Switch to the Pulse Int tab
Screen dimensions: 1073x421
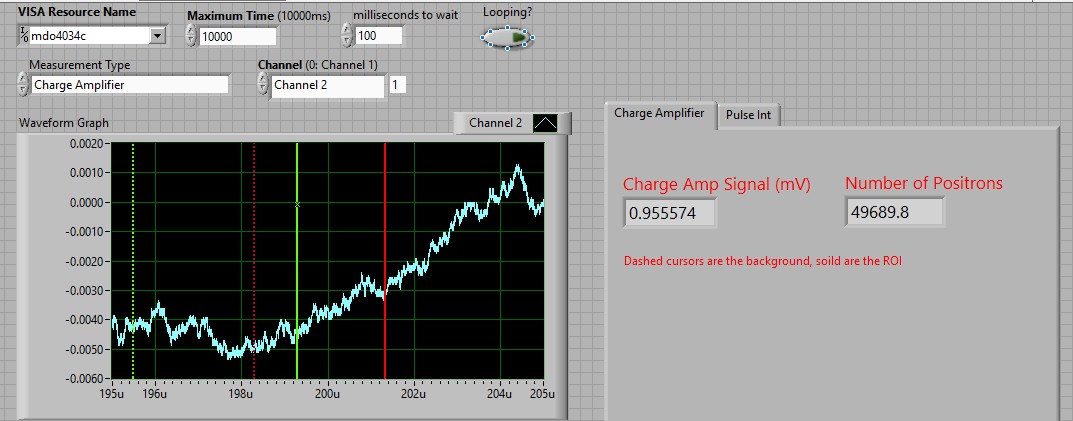(x=748, y=115)
